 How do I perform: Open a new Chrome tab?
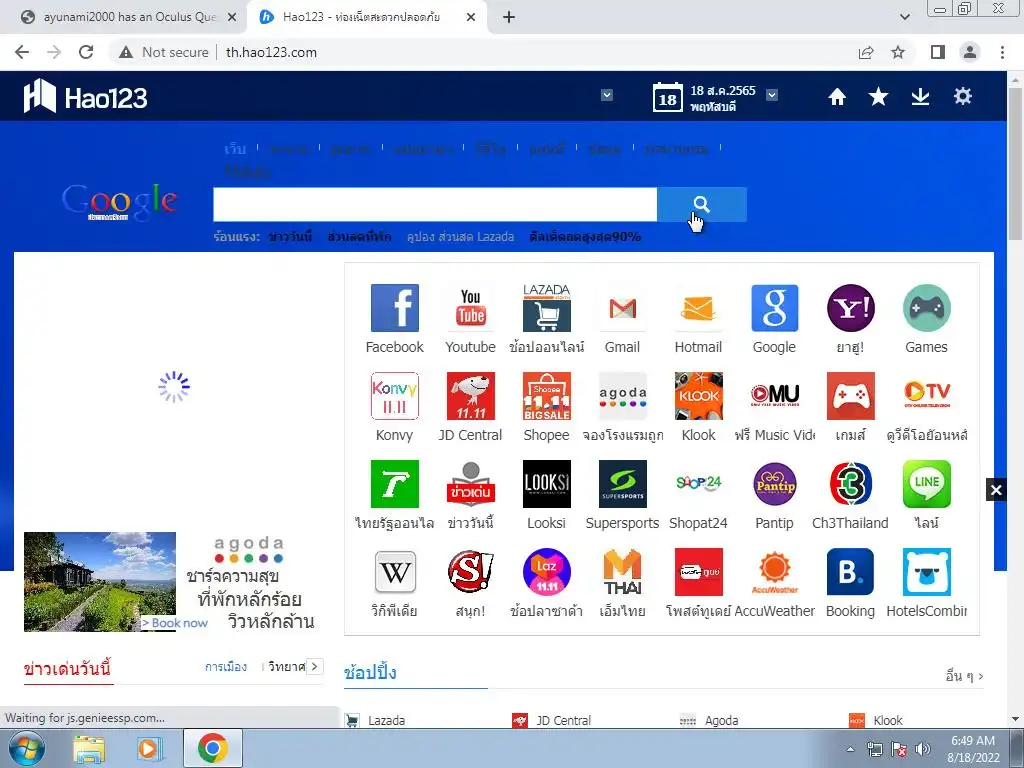tap(509, 17)
